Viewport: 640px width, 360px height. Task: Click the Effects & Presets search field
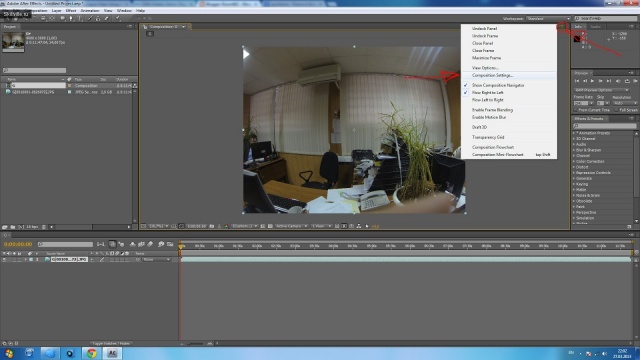pyautogui.click(x=604, y=126)
